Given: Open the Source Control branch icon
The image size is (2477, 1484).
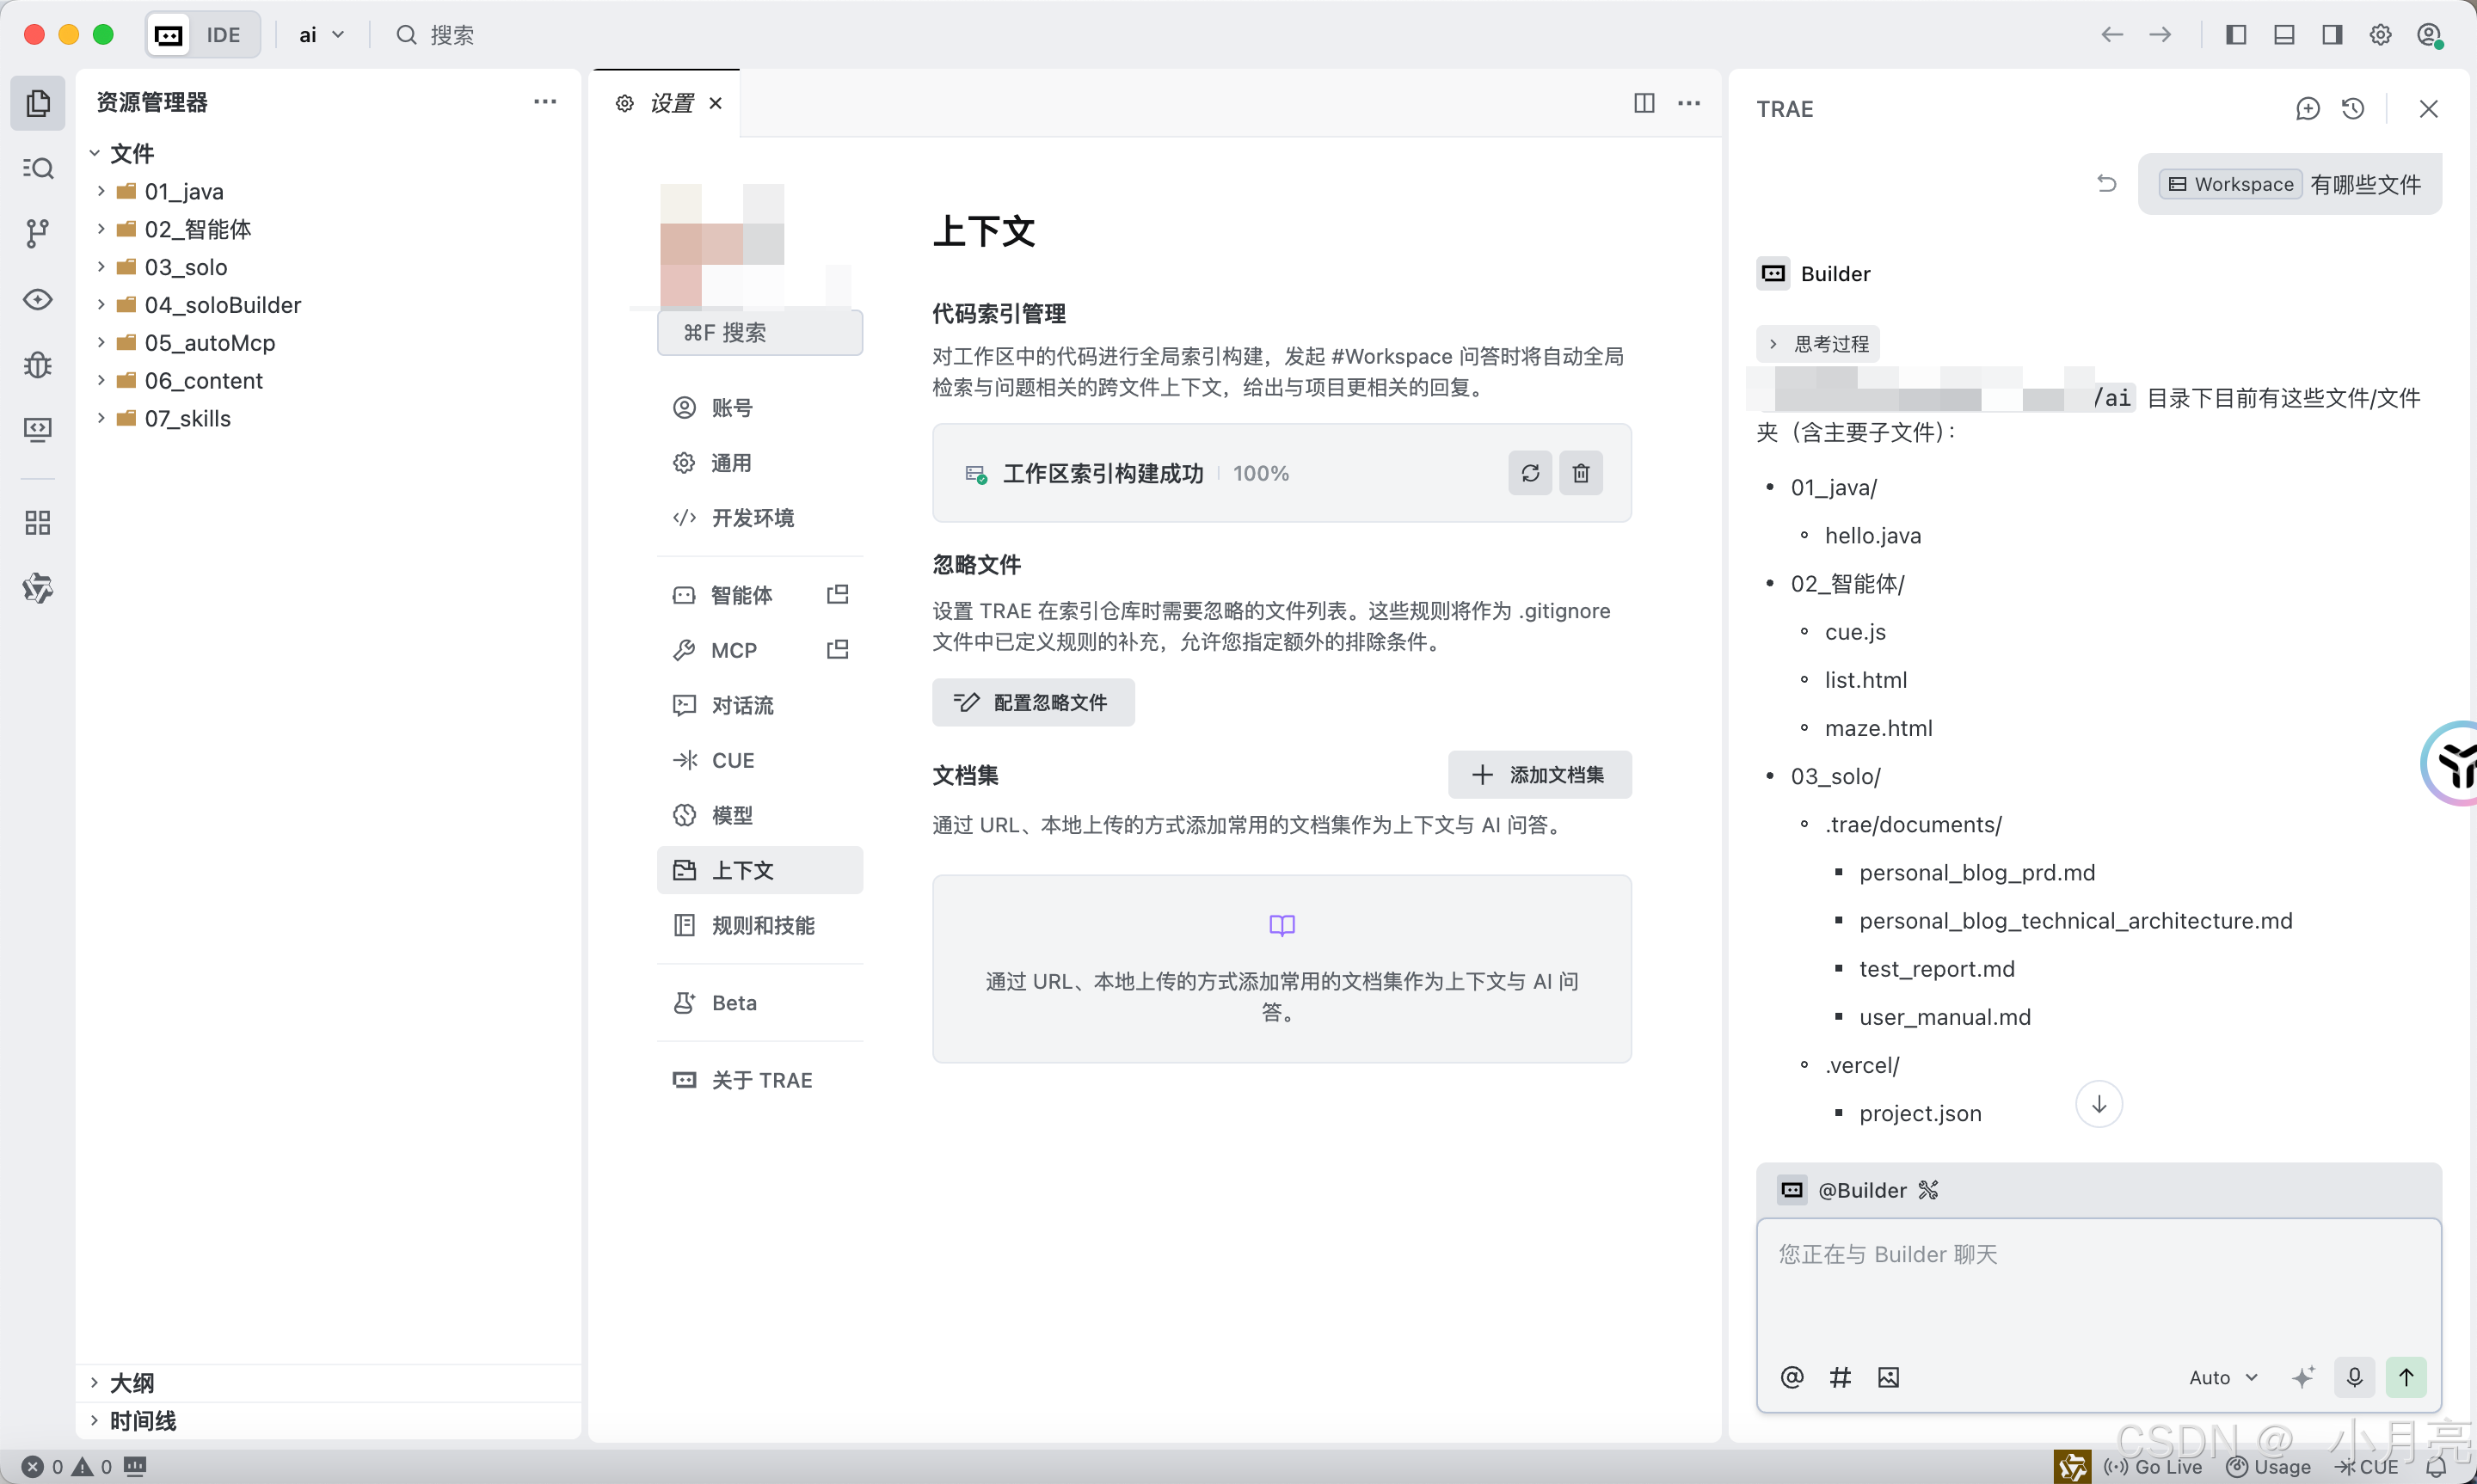Looking at the screenshot, I should pyautogui.click(x=38, y=233).
